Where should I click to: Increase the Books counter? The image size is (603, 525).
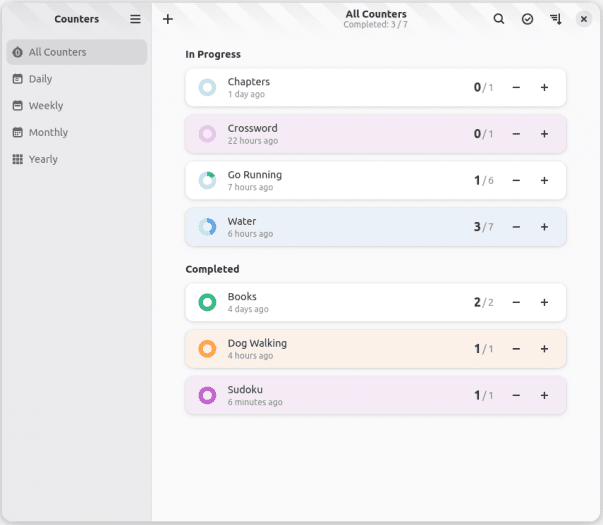point(544,303)
